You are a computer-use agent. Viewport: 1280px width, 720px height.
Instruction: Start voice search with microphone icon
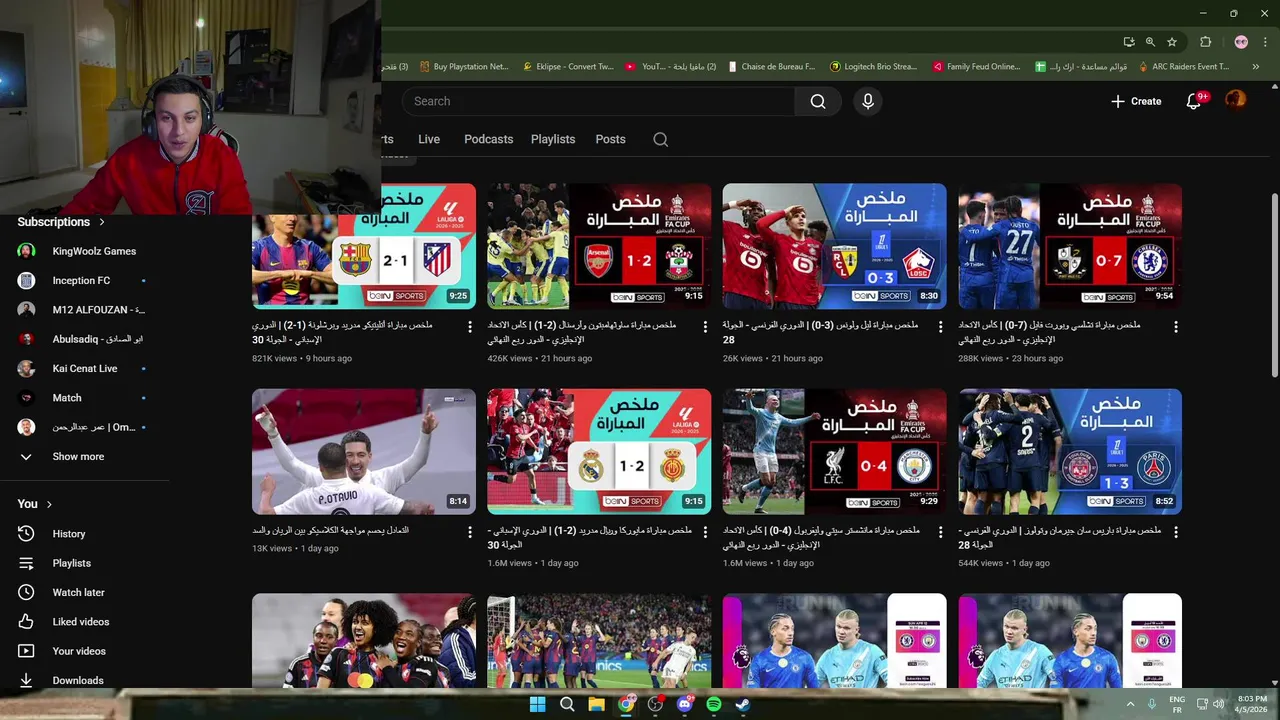(868, 101)
